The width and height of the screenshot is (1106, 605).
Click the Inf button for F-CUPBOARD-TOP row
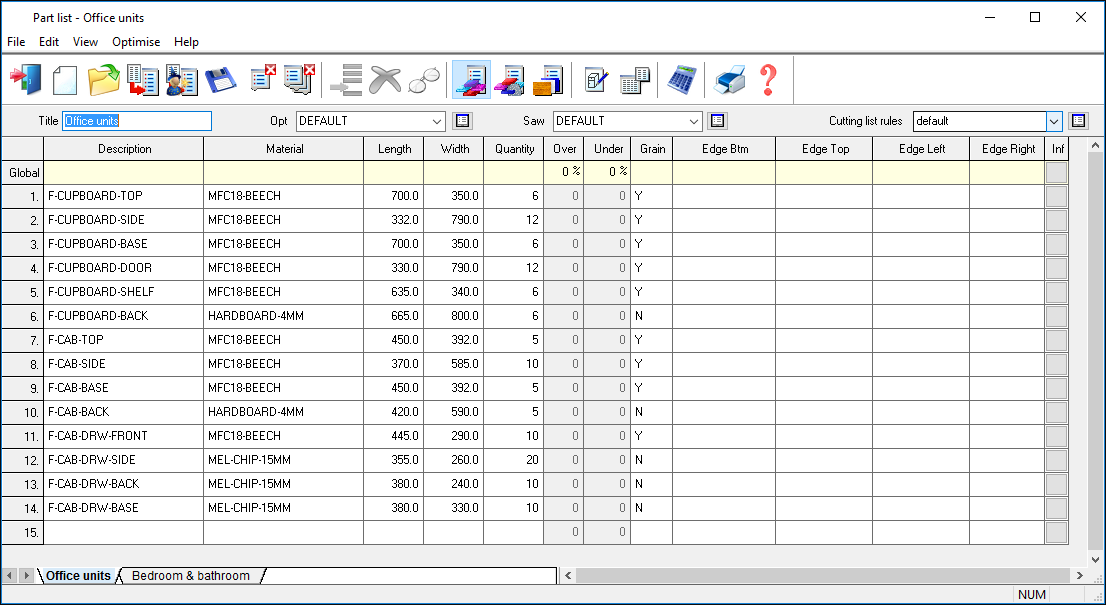(1056, 196)
